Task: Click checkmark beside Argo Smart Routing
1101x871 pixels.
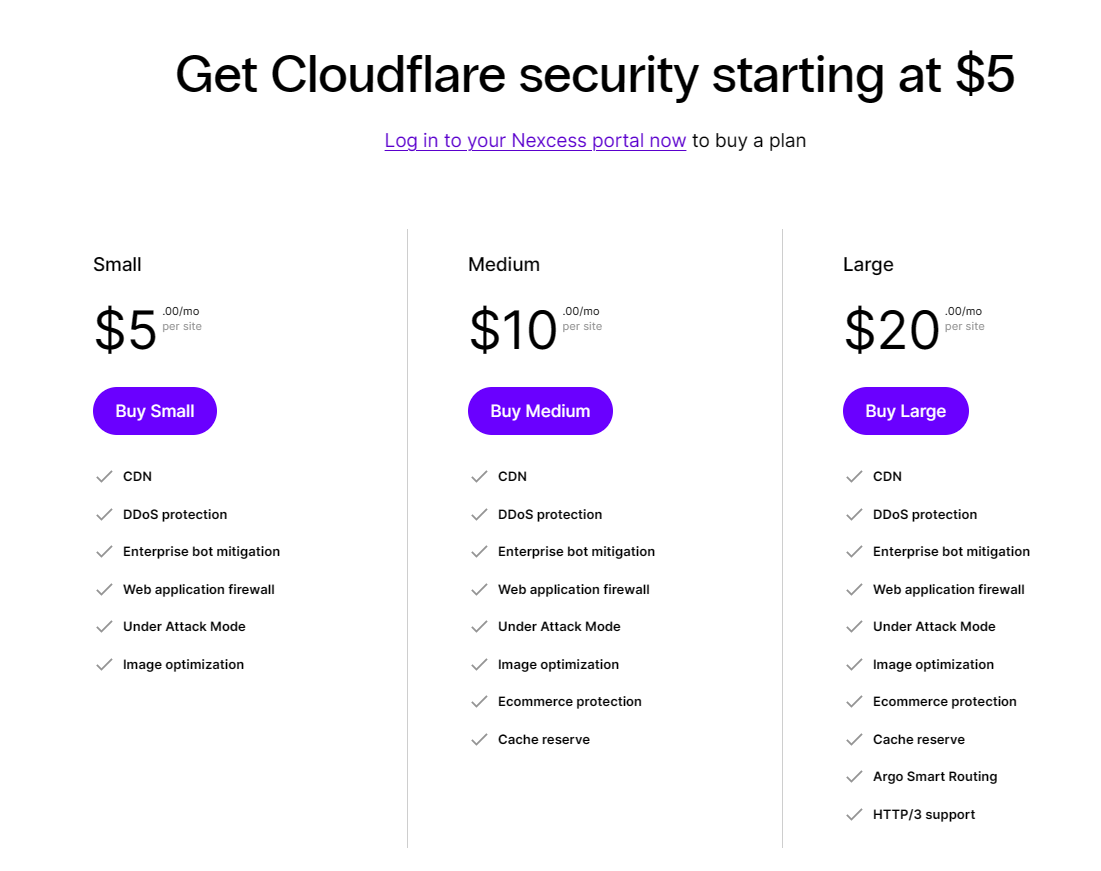Action: coord(854,777)
